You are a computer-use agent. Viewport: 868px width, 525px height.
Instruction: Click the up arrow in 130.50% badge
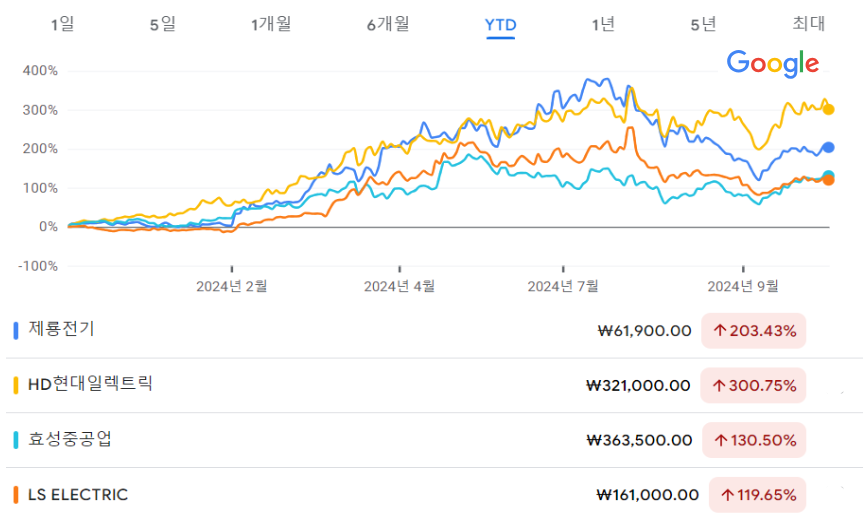click(x=721, y=440)
